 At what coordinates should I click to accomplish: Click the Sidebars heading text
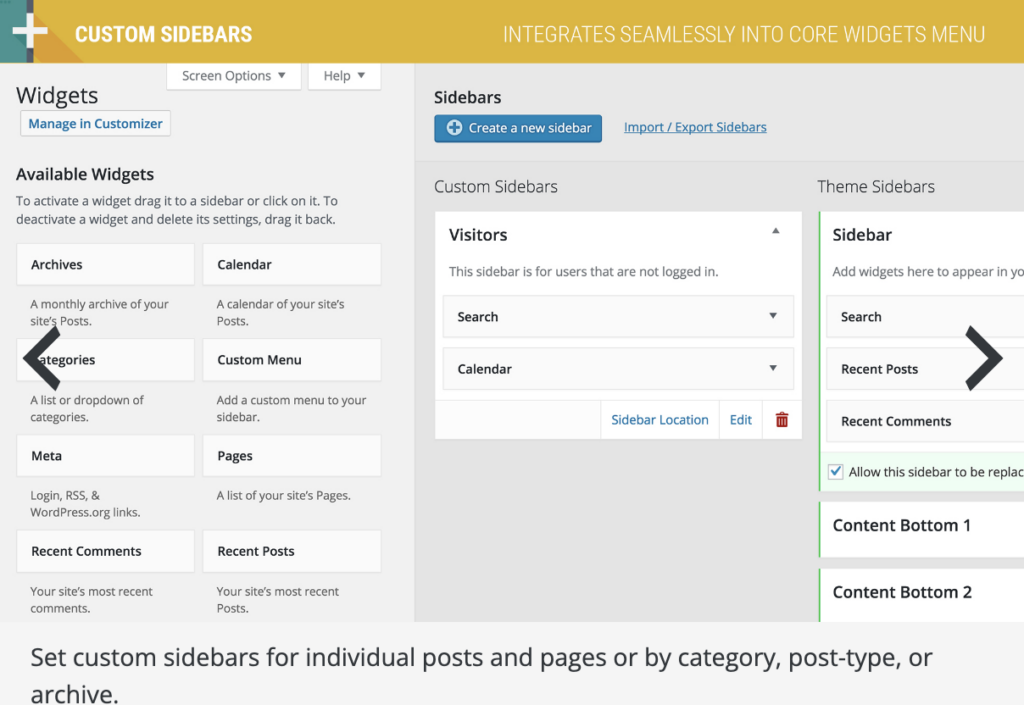tap(468, 97)
